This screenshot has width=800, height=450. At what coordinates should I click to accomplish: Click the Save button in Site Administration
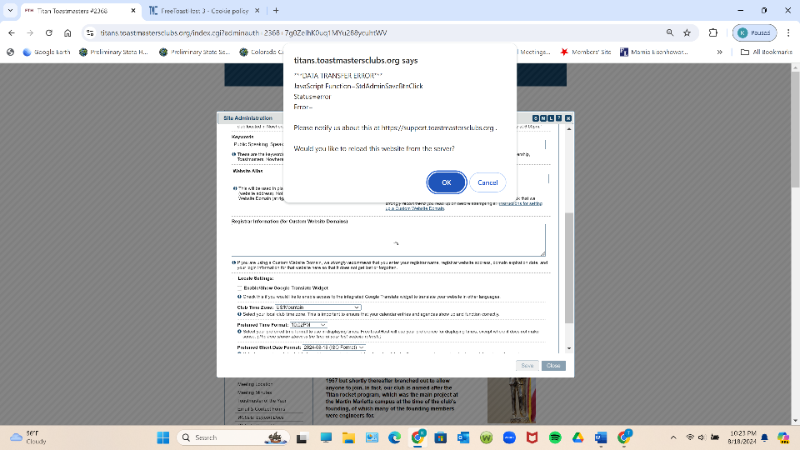pyautogui.click(x=528, y=366)
